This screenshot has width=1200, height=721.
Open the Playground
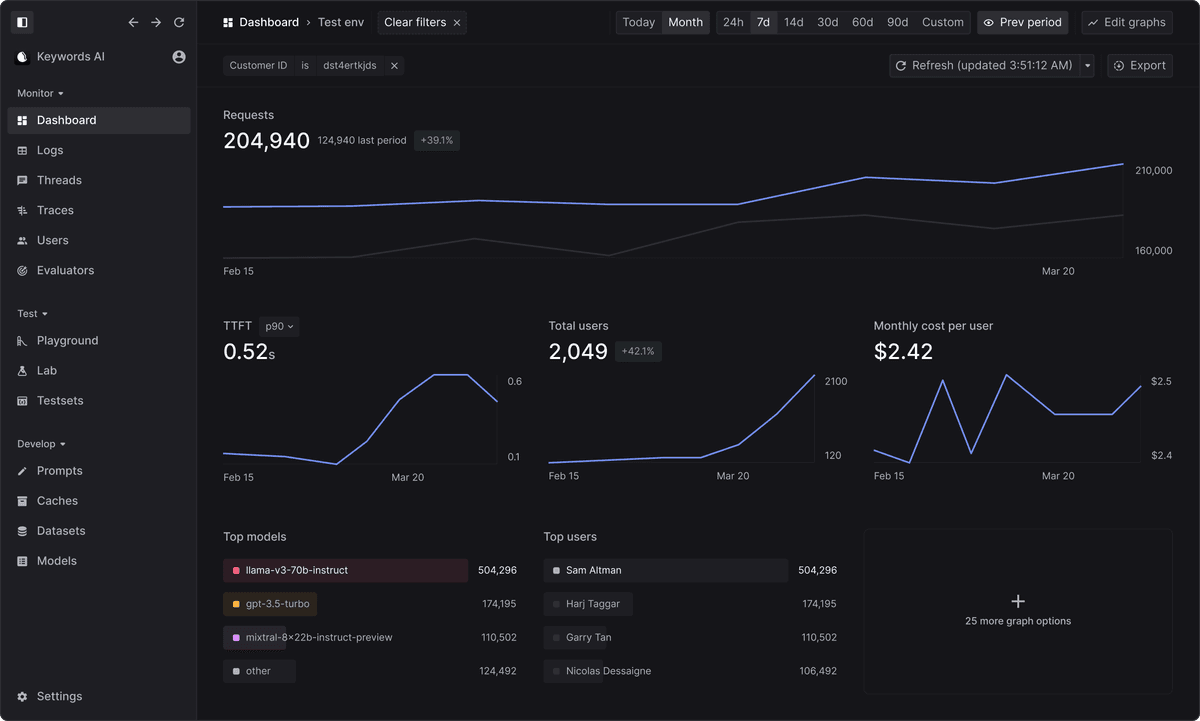click(67, 340)
